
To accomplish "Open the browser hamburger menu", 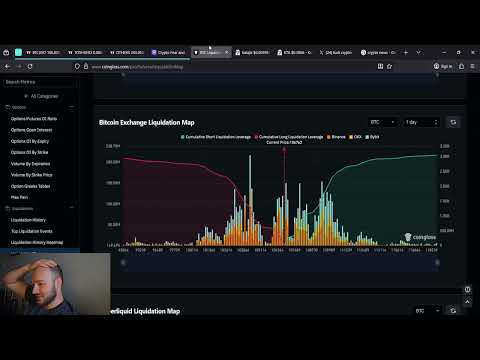I will pyautogui.click(x=472, y=66).
